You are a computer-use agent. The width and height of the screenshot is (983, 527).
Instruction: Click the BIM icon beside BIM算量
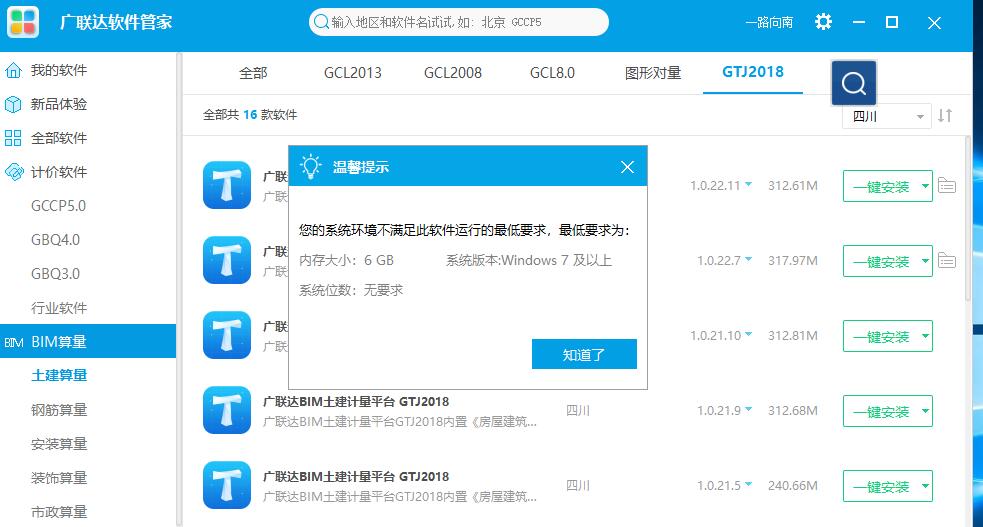(13, 342)
